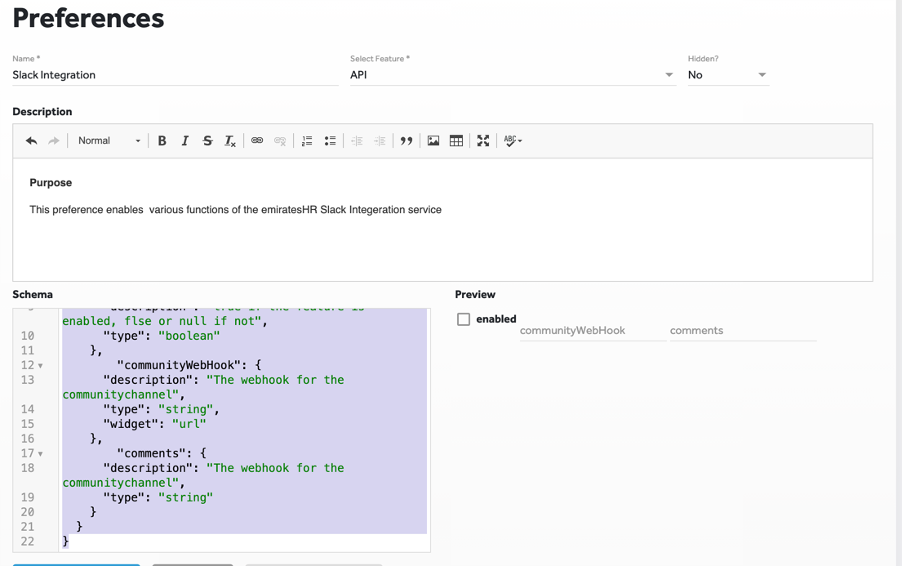
Task: Open the Normal paragraph format dropdown
Action: [109, 141]
